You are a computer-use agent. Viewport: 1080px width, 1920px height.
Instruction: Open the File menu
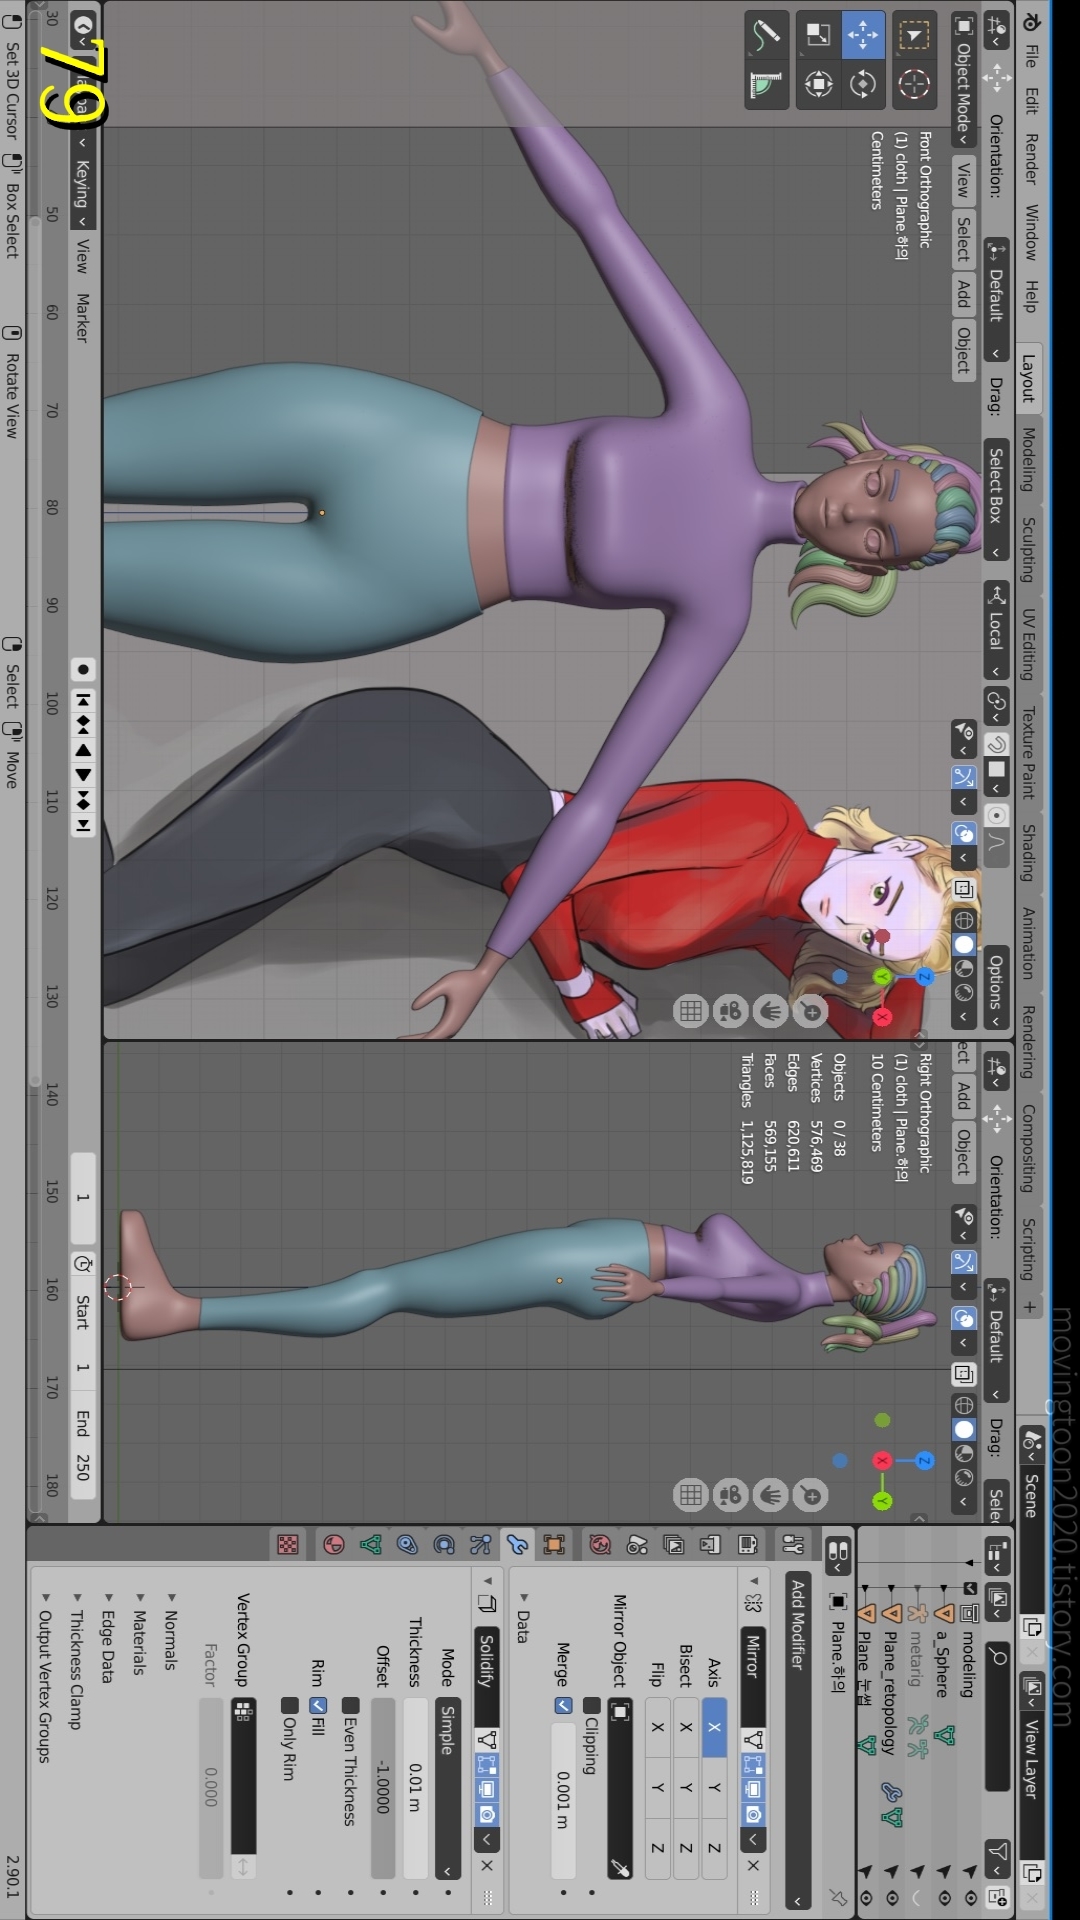[x=1030, y=56]
